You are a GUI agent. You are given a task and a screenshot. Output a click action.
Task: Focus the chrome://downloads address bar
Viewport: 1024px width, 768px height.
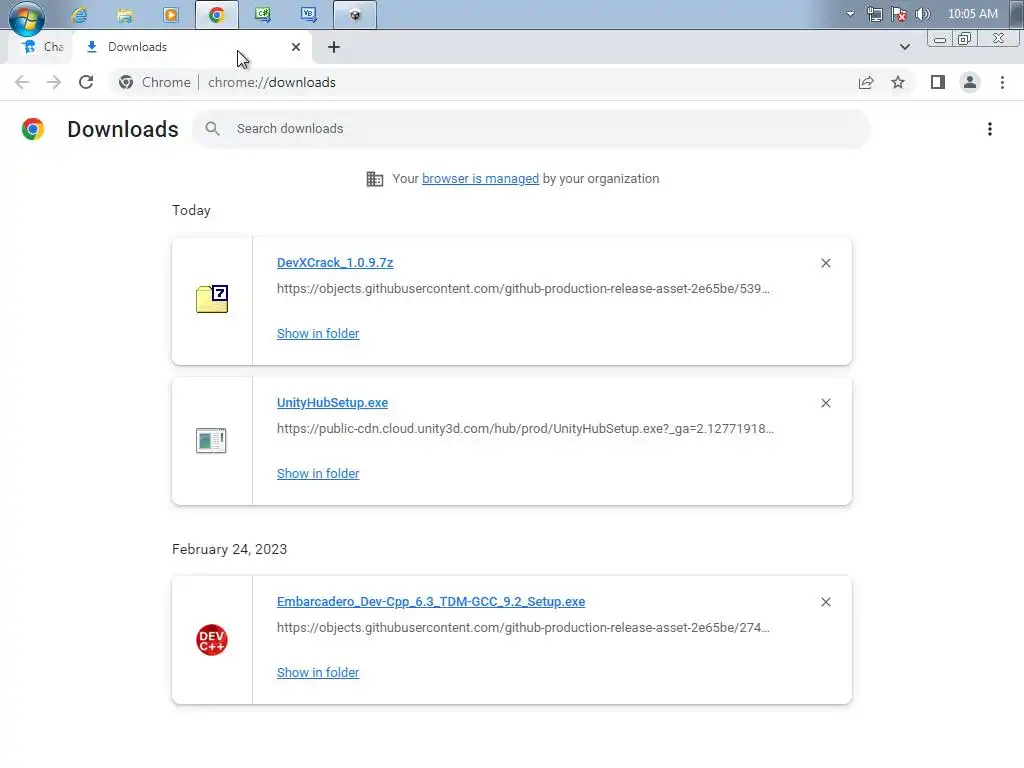272,82
